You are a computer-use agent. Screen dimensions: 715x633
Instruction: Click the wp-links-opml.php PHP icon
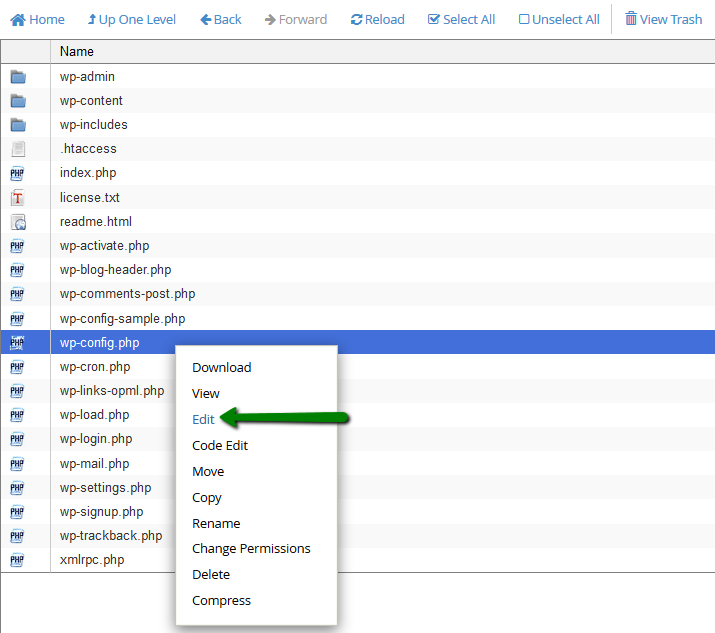17,391
